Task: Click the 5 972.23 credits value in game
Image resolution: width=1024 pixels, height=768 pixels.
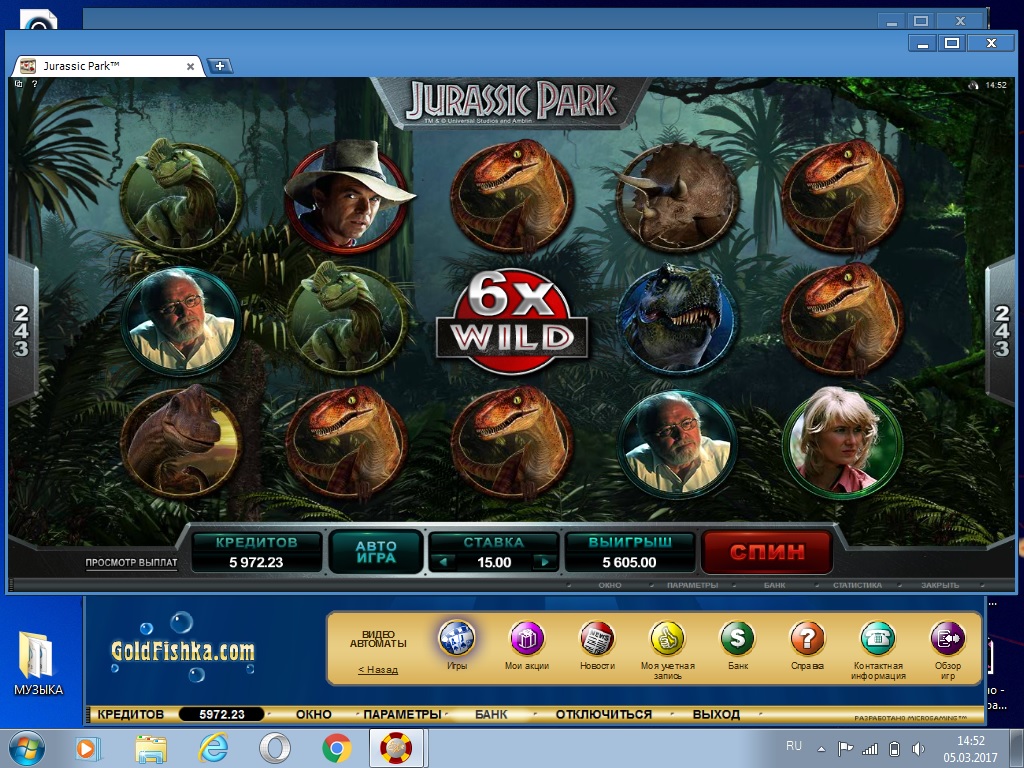Action: click(x=256, y=562)
